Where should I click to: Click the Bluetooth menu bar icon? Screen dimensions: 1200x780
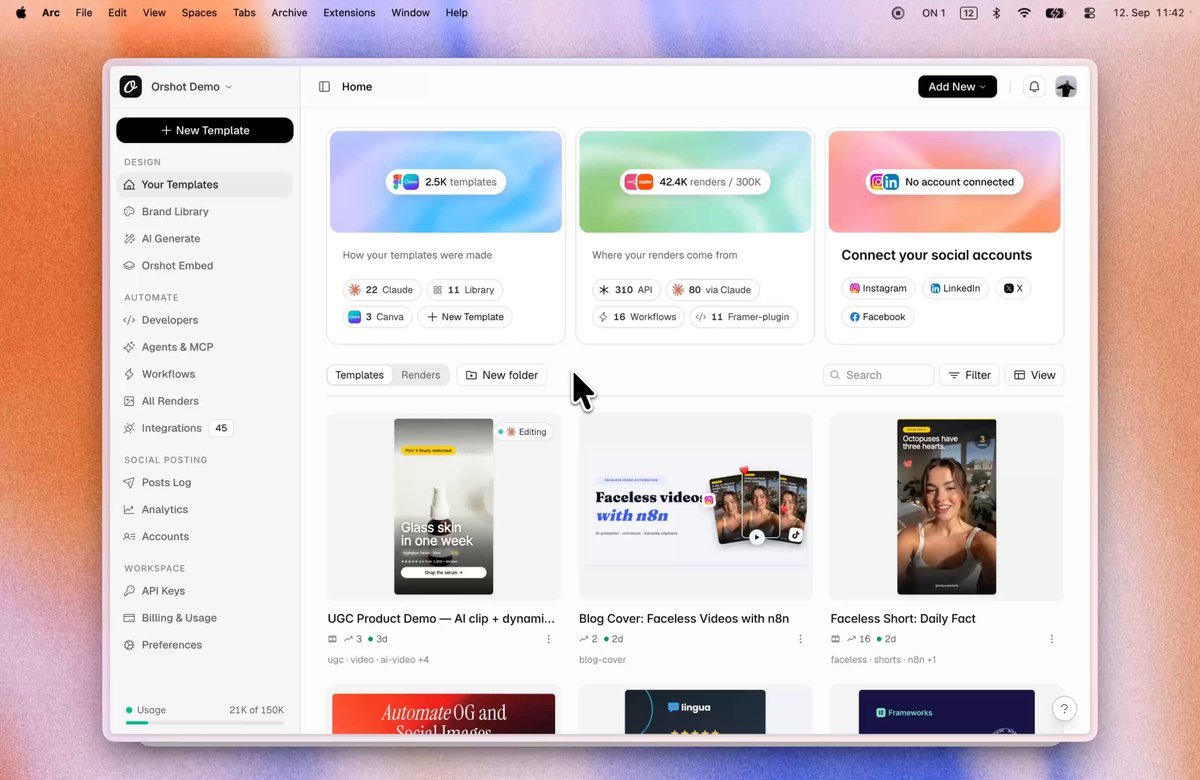pos(996,13)
